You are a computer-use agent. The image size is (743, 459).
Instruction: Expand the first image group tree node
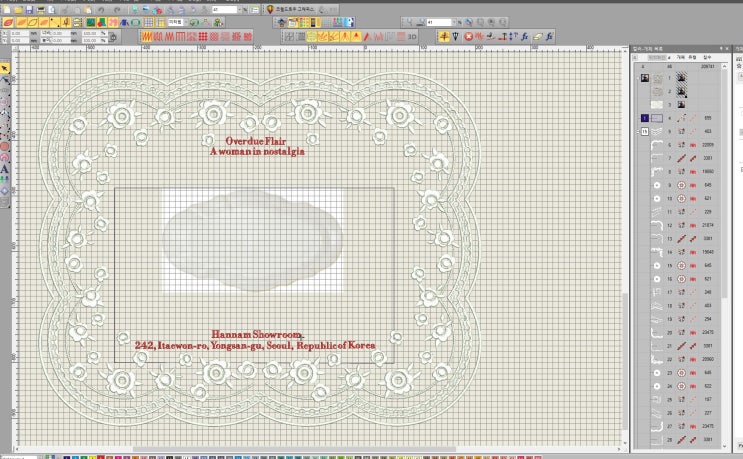click(638, 78)
